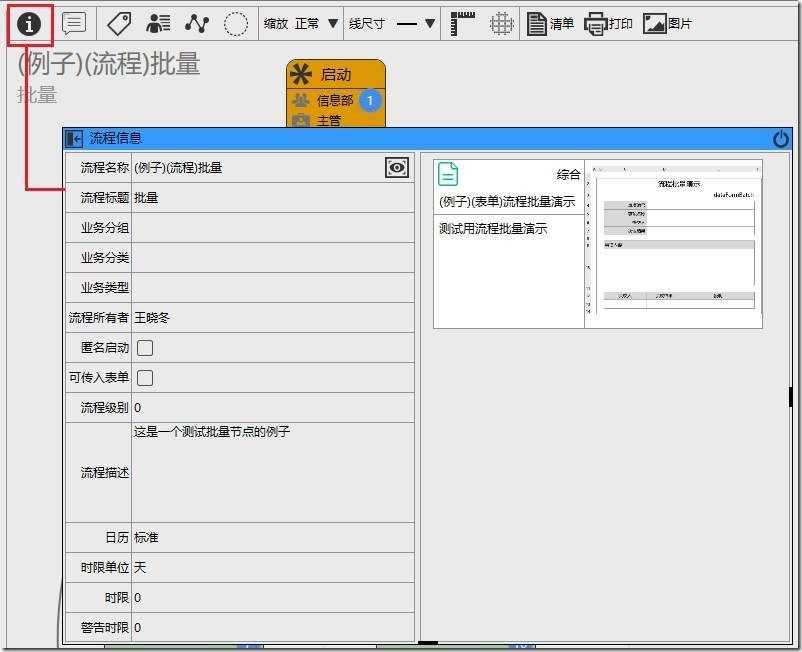Select (例子)(表单)流程批量演示 form title

[507, 201]
